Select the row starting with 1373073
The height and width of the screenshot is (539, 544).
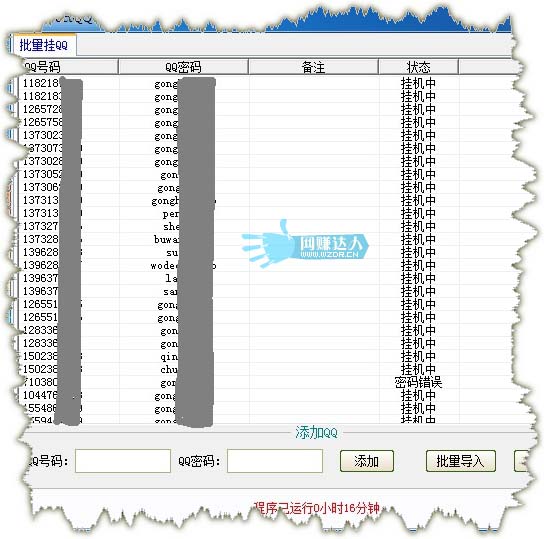(x=265, y=148)
